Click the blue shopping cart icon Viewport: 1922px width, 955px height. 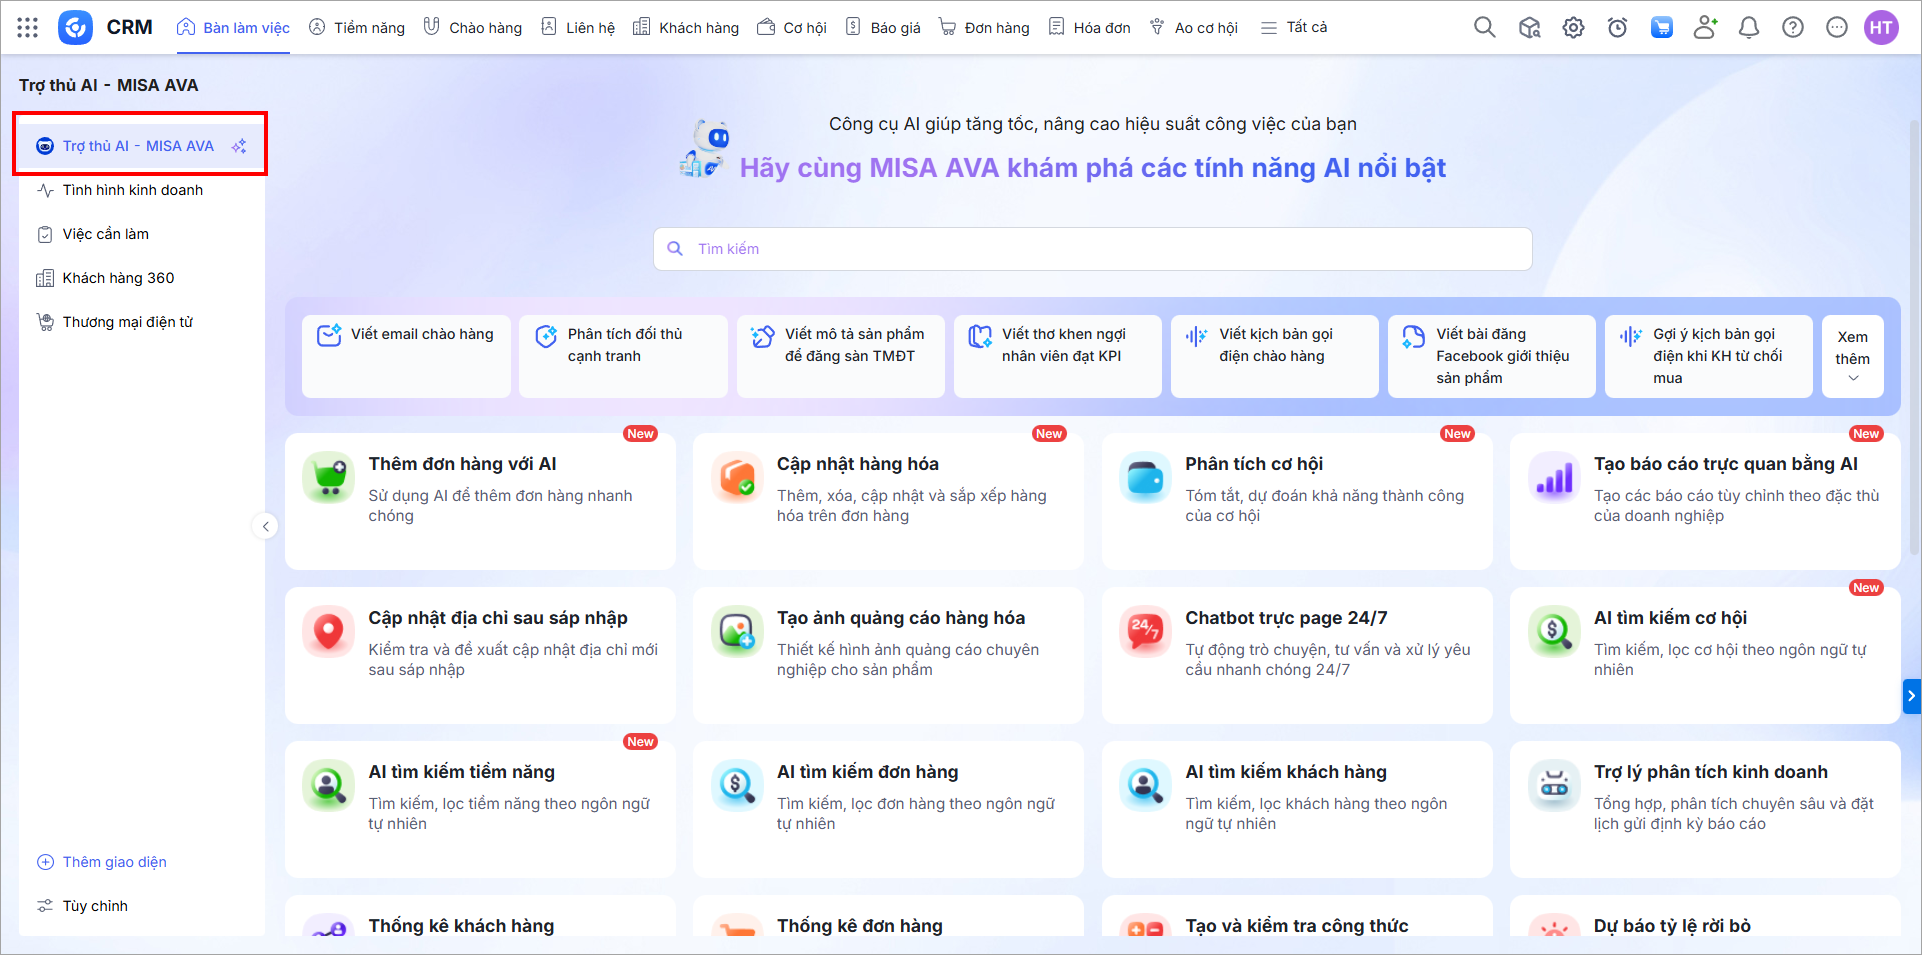coord(1661,28)
